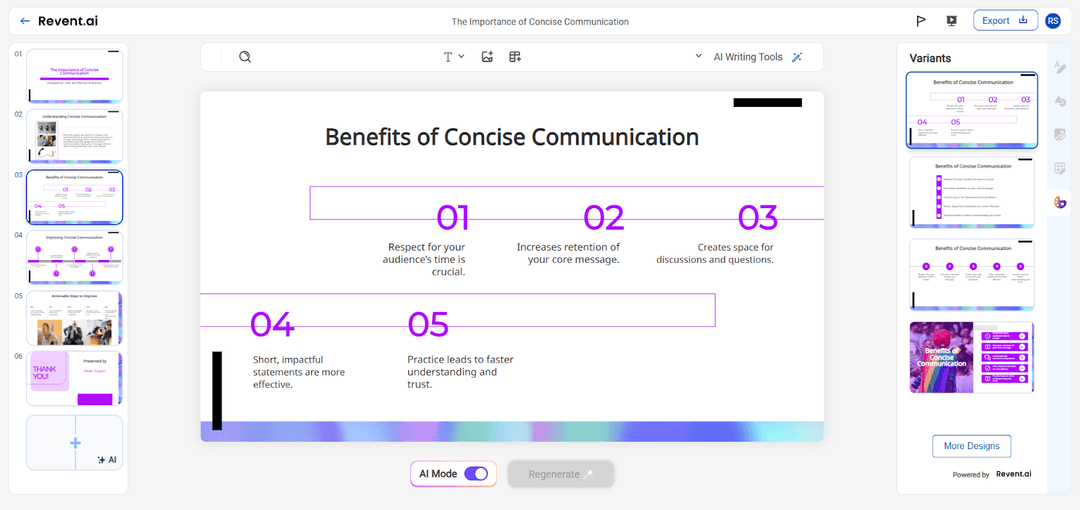This screenshot has width=1080, height=510.
Task: Click the Export button
Action: pos(1005,21)
